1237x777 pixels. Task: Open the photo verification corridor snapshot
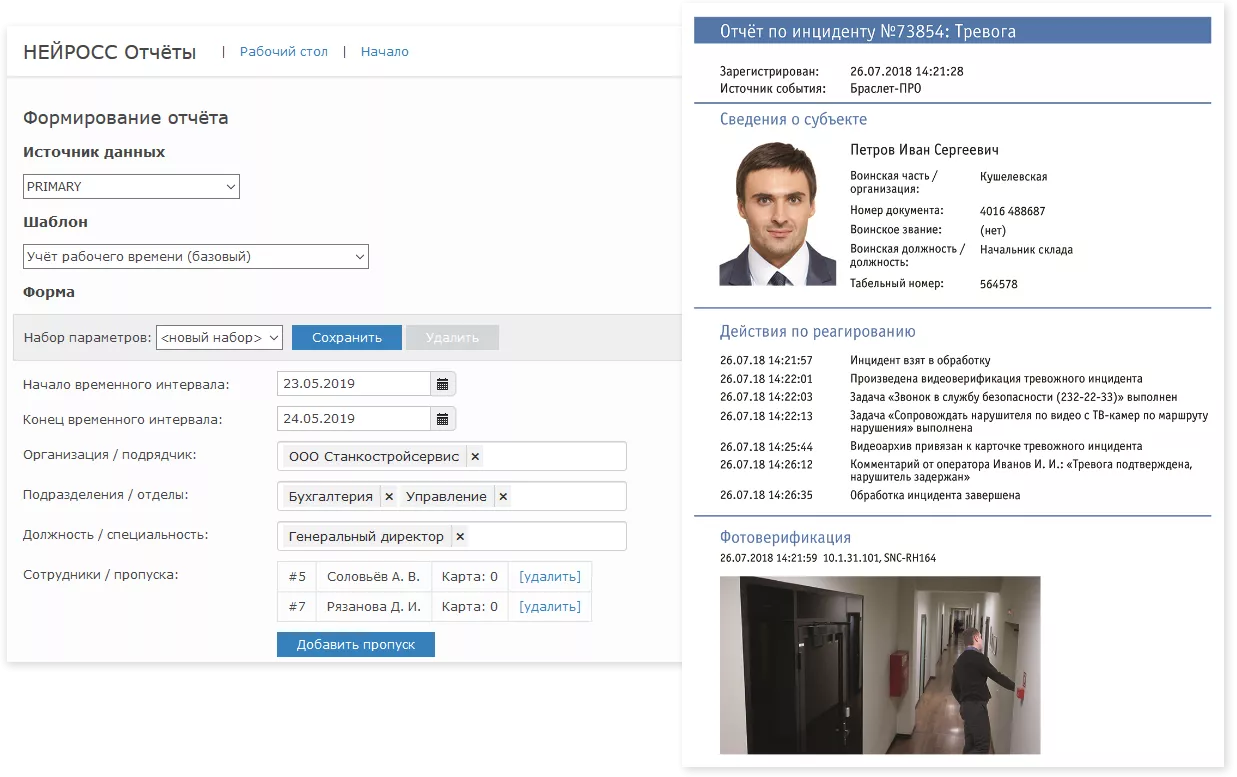[881, 665]
